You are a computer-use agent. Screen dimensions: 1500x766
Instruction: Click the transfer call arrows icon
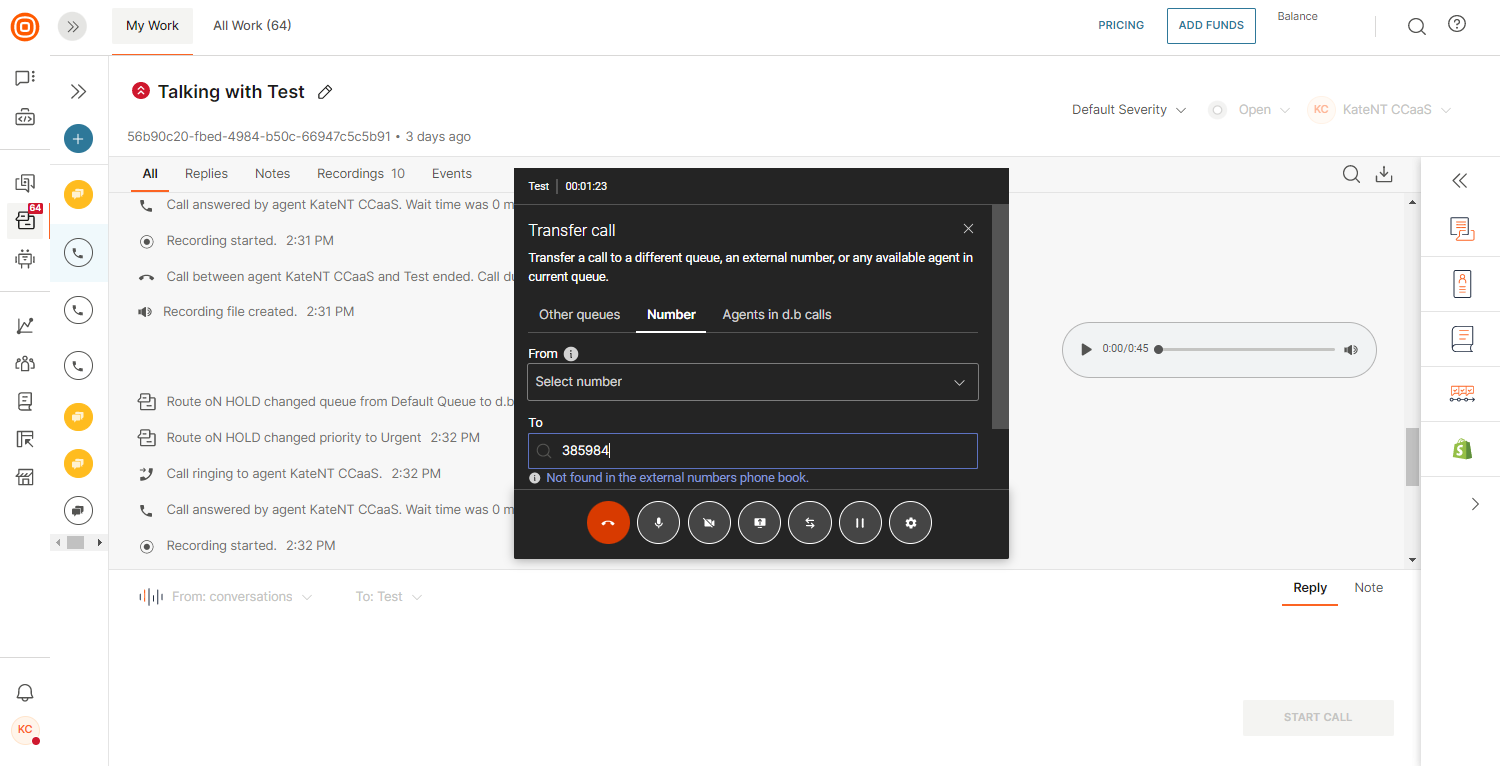click(x=810, y=523)
